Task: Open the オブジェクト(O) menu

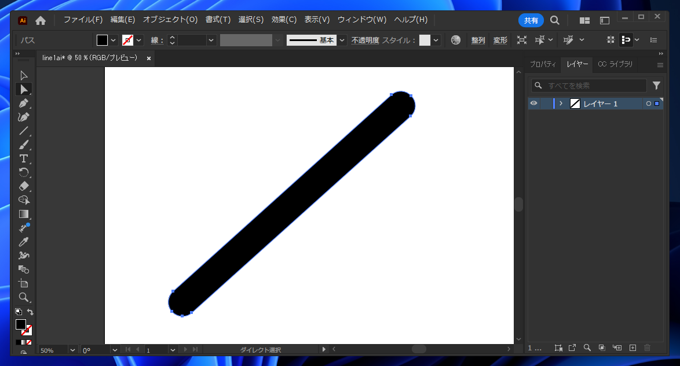Action: tap(170, 20)
